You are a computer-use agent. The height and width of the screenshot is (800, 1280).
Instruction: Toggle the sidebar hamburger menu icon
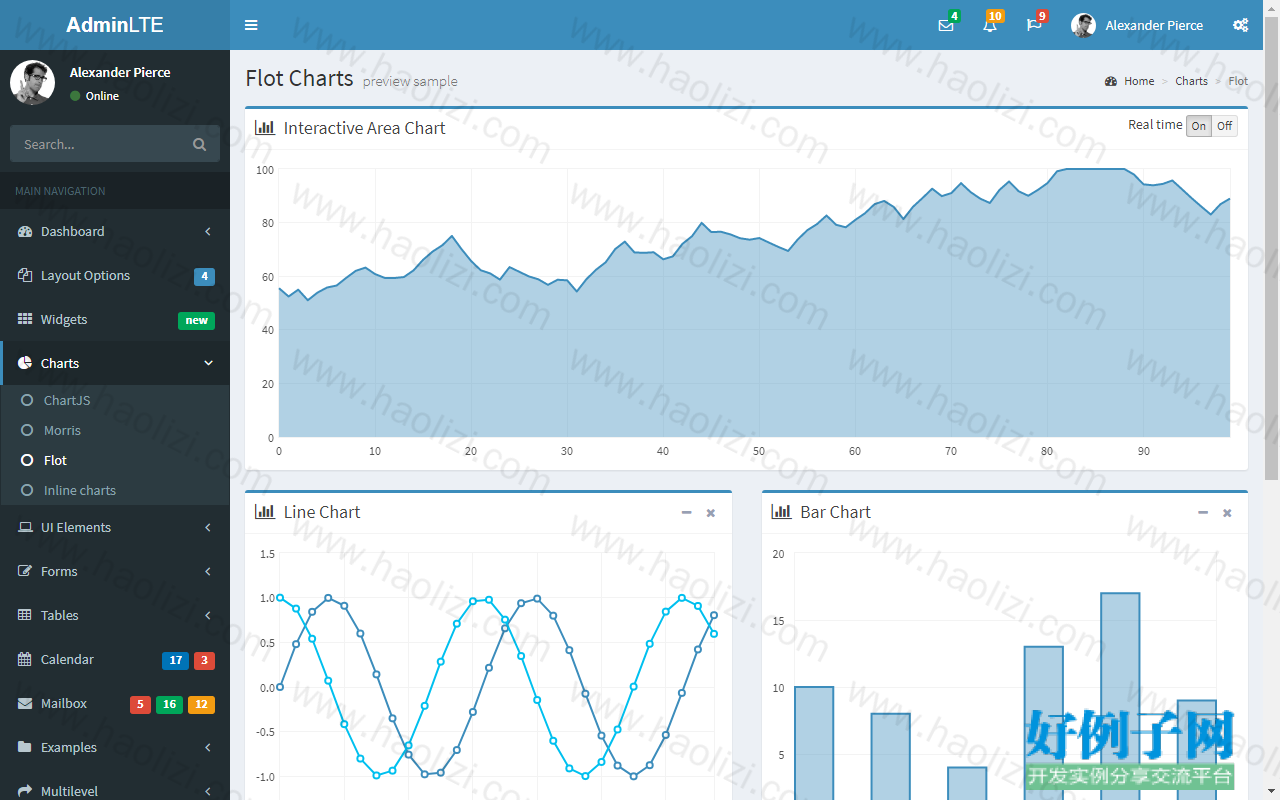[x=251, y=25]
